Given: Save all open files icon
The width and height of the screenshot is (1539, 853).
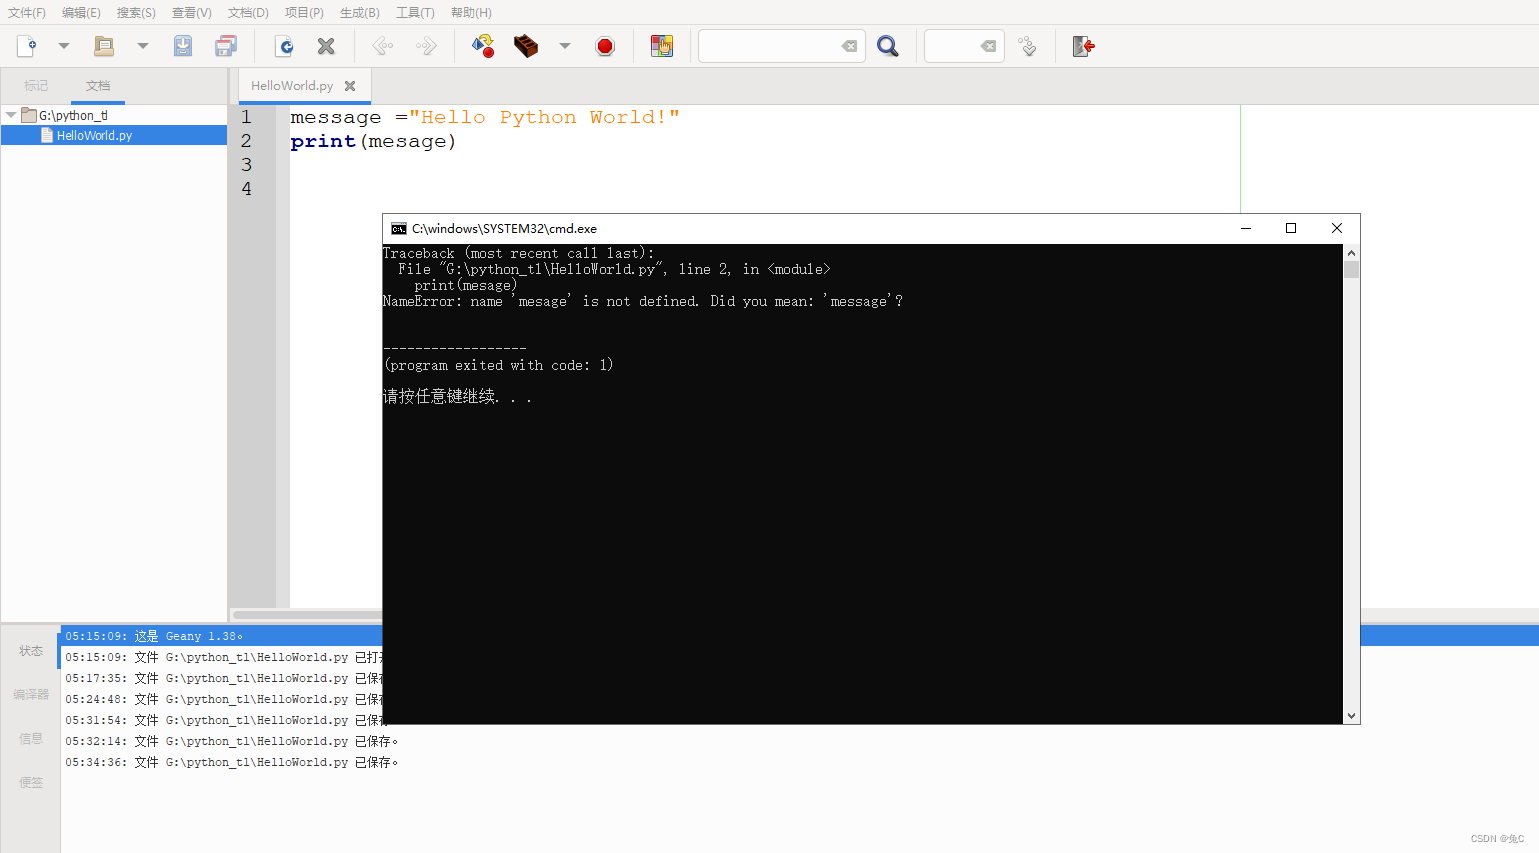Looking at the screenshot, I should 226,46.
